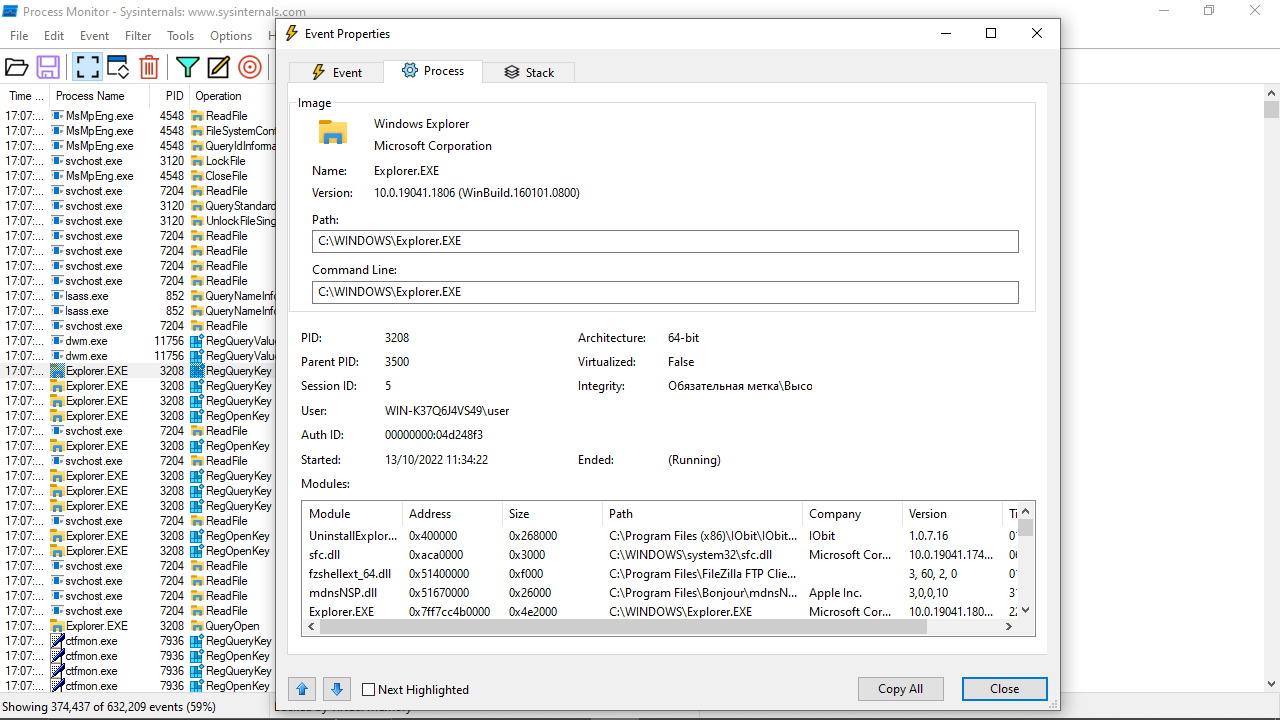This screenshot has height=720, width=1280.
Task: Open the Tools menu
Action: [x=181, y=35]
